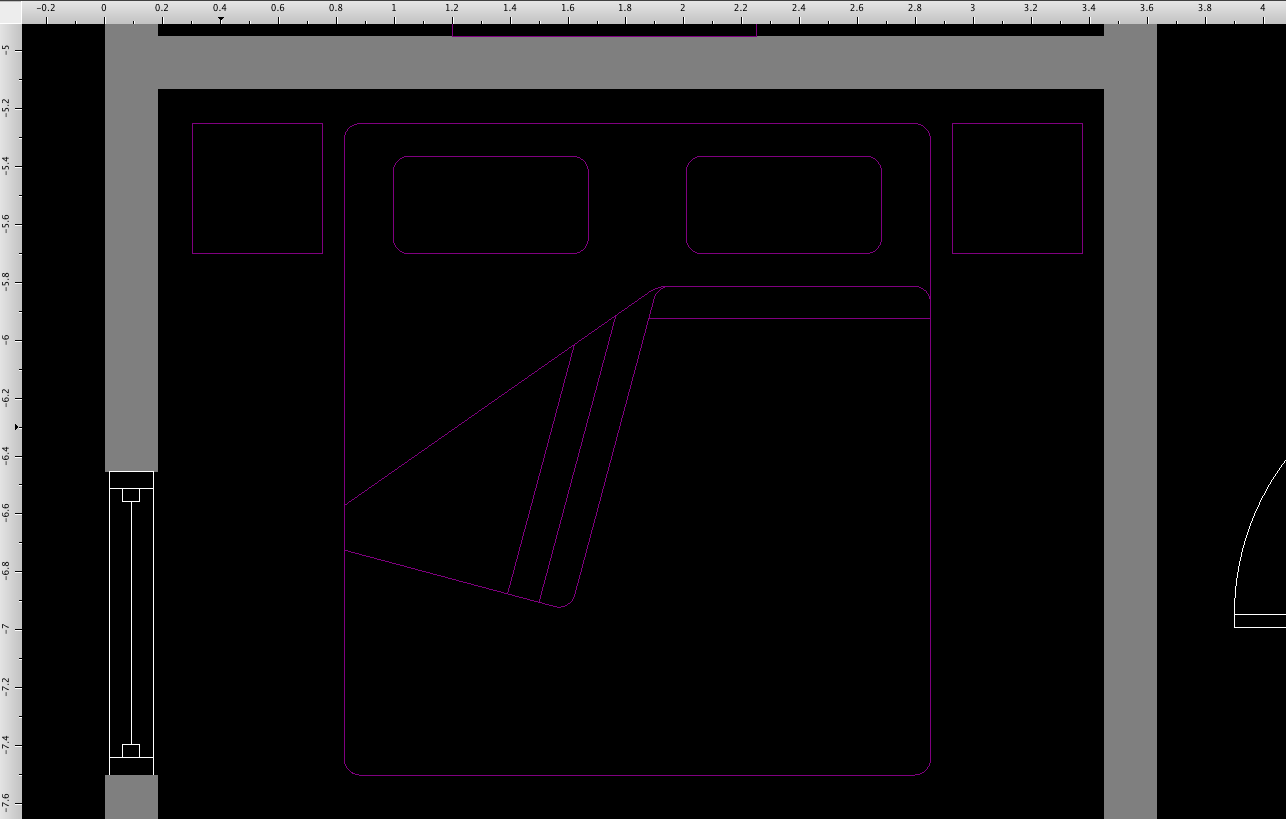
Task: Select the left nightstand square
Action: (257, 188)
